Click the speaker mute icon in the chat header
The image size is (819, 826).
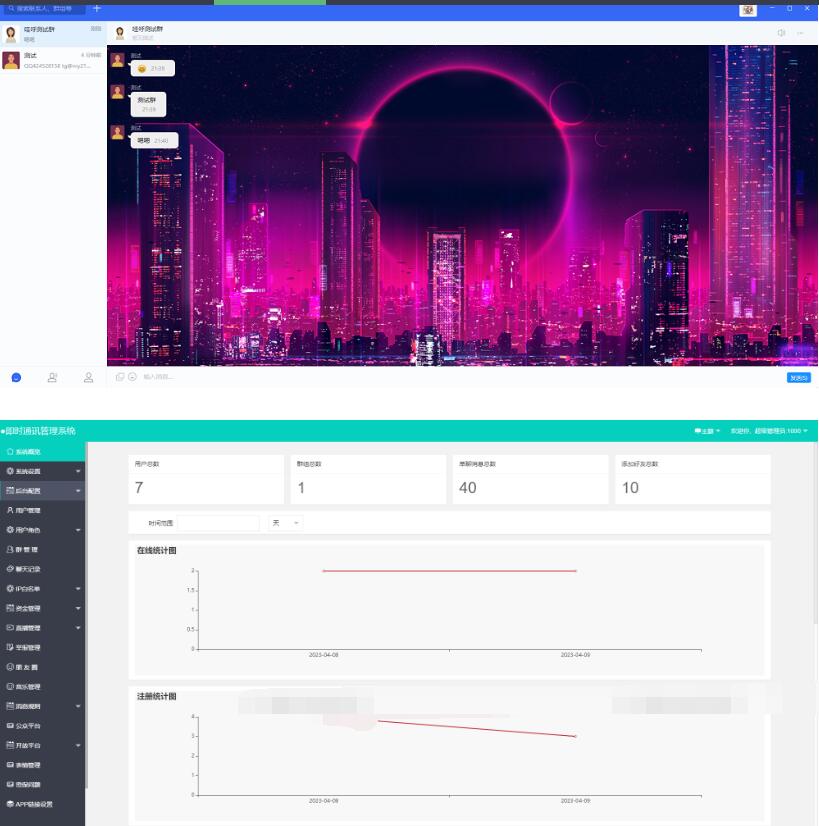click(781, 33)
